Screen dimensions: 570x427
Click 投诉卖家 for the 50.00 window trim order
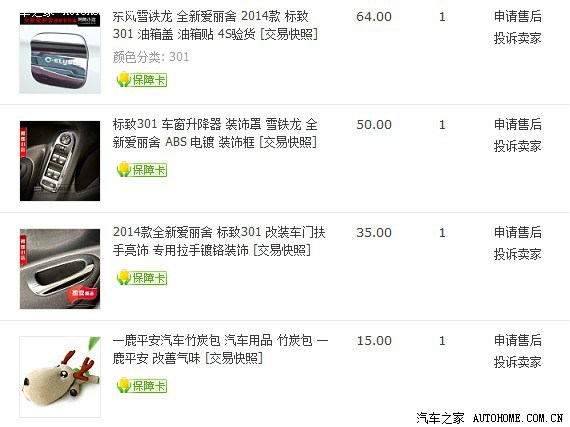click(x=518, y=146)
